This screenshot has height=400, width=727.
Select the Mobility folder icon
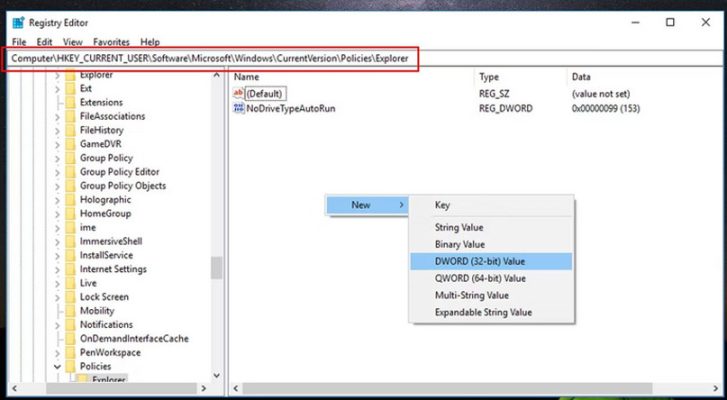(70, 311)
